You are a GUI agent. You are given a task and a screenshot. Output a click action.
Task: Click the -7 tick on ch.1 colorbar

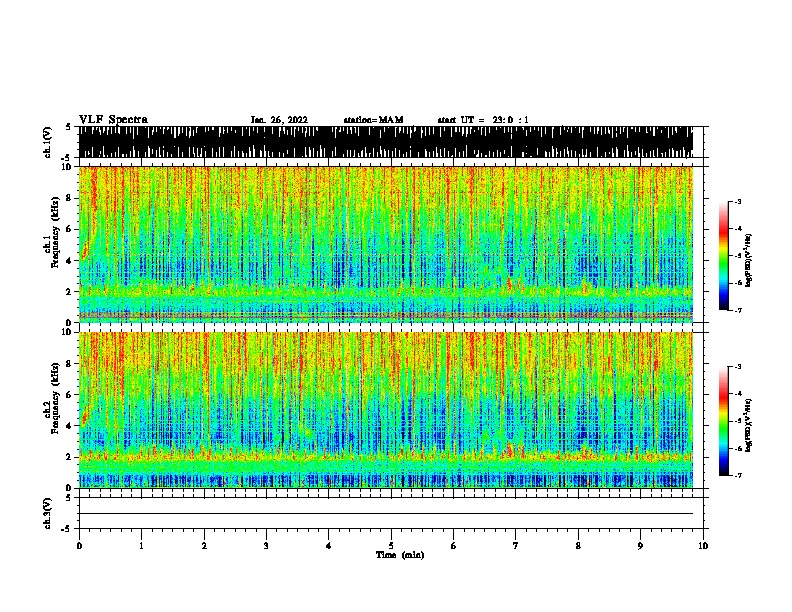coord(737,311)
